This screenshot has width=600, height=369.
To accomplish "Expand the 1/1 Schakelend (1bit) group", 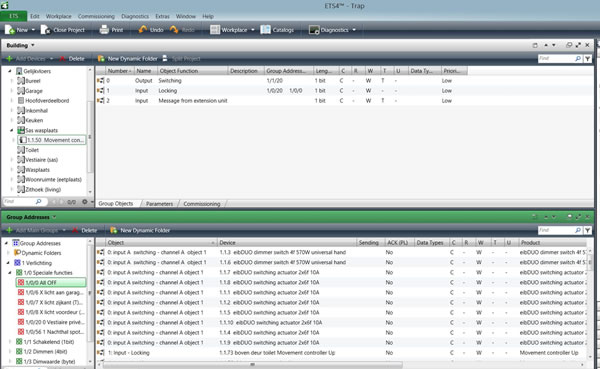I will point(10,342).
